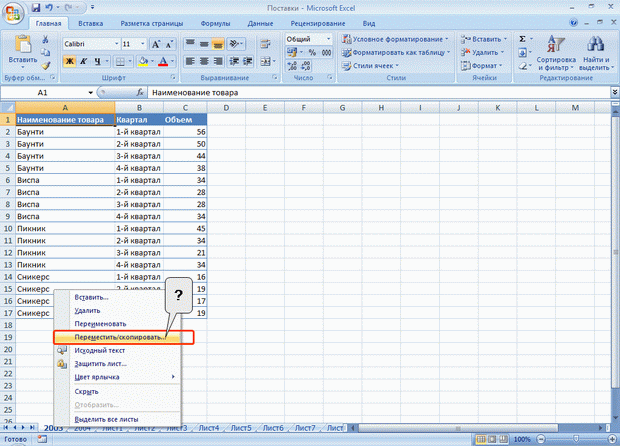Undo the last action in quick access toolbar

click(x=49, y=7)
